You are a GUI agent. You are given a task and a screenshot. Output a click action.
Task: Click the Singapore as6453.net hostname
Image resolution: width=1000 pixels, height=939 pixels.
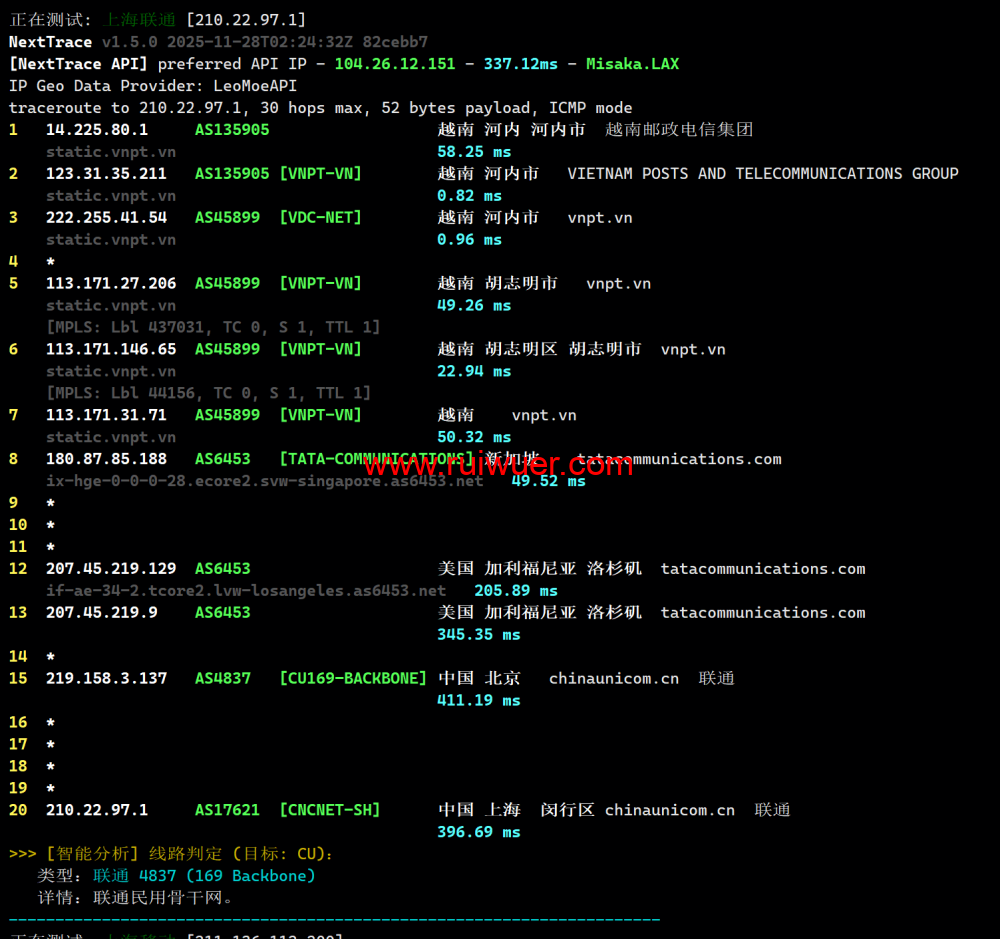pos(264,481)
